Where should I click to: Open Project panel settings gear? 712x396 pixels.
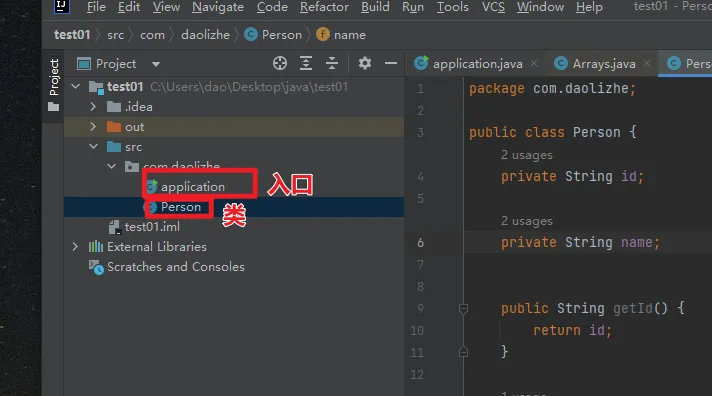tap(365, 63)
